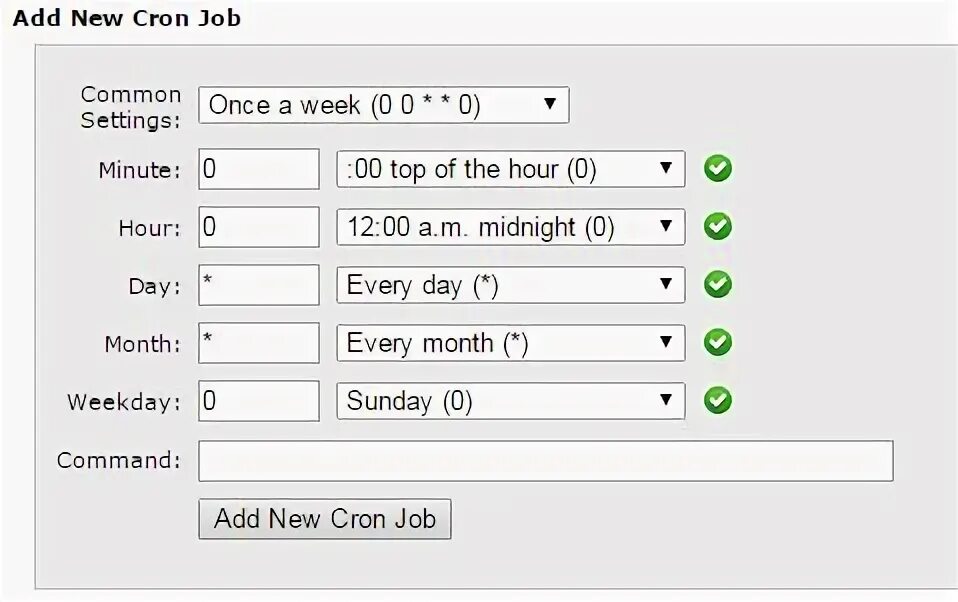Focus the Hour text field
This screenshot has width=958, height=602.
[259, 227]
